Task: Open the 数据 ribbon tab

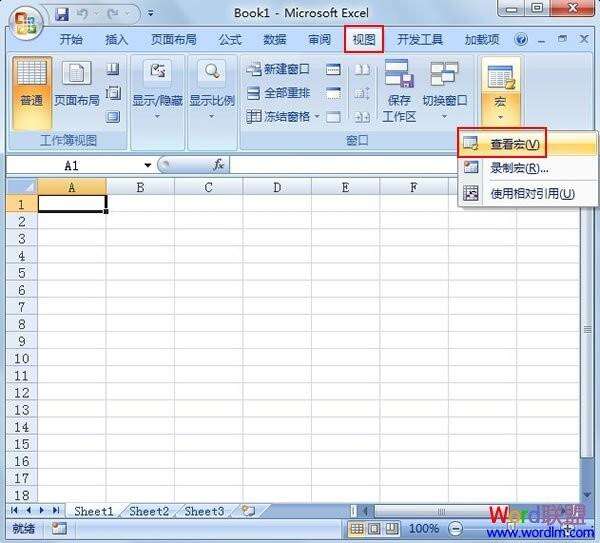Action: [x=275, y=39]
